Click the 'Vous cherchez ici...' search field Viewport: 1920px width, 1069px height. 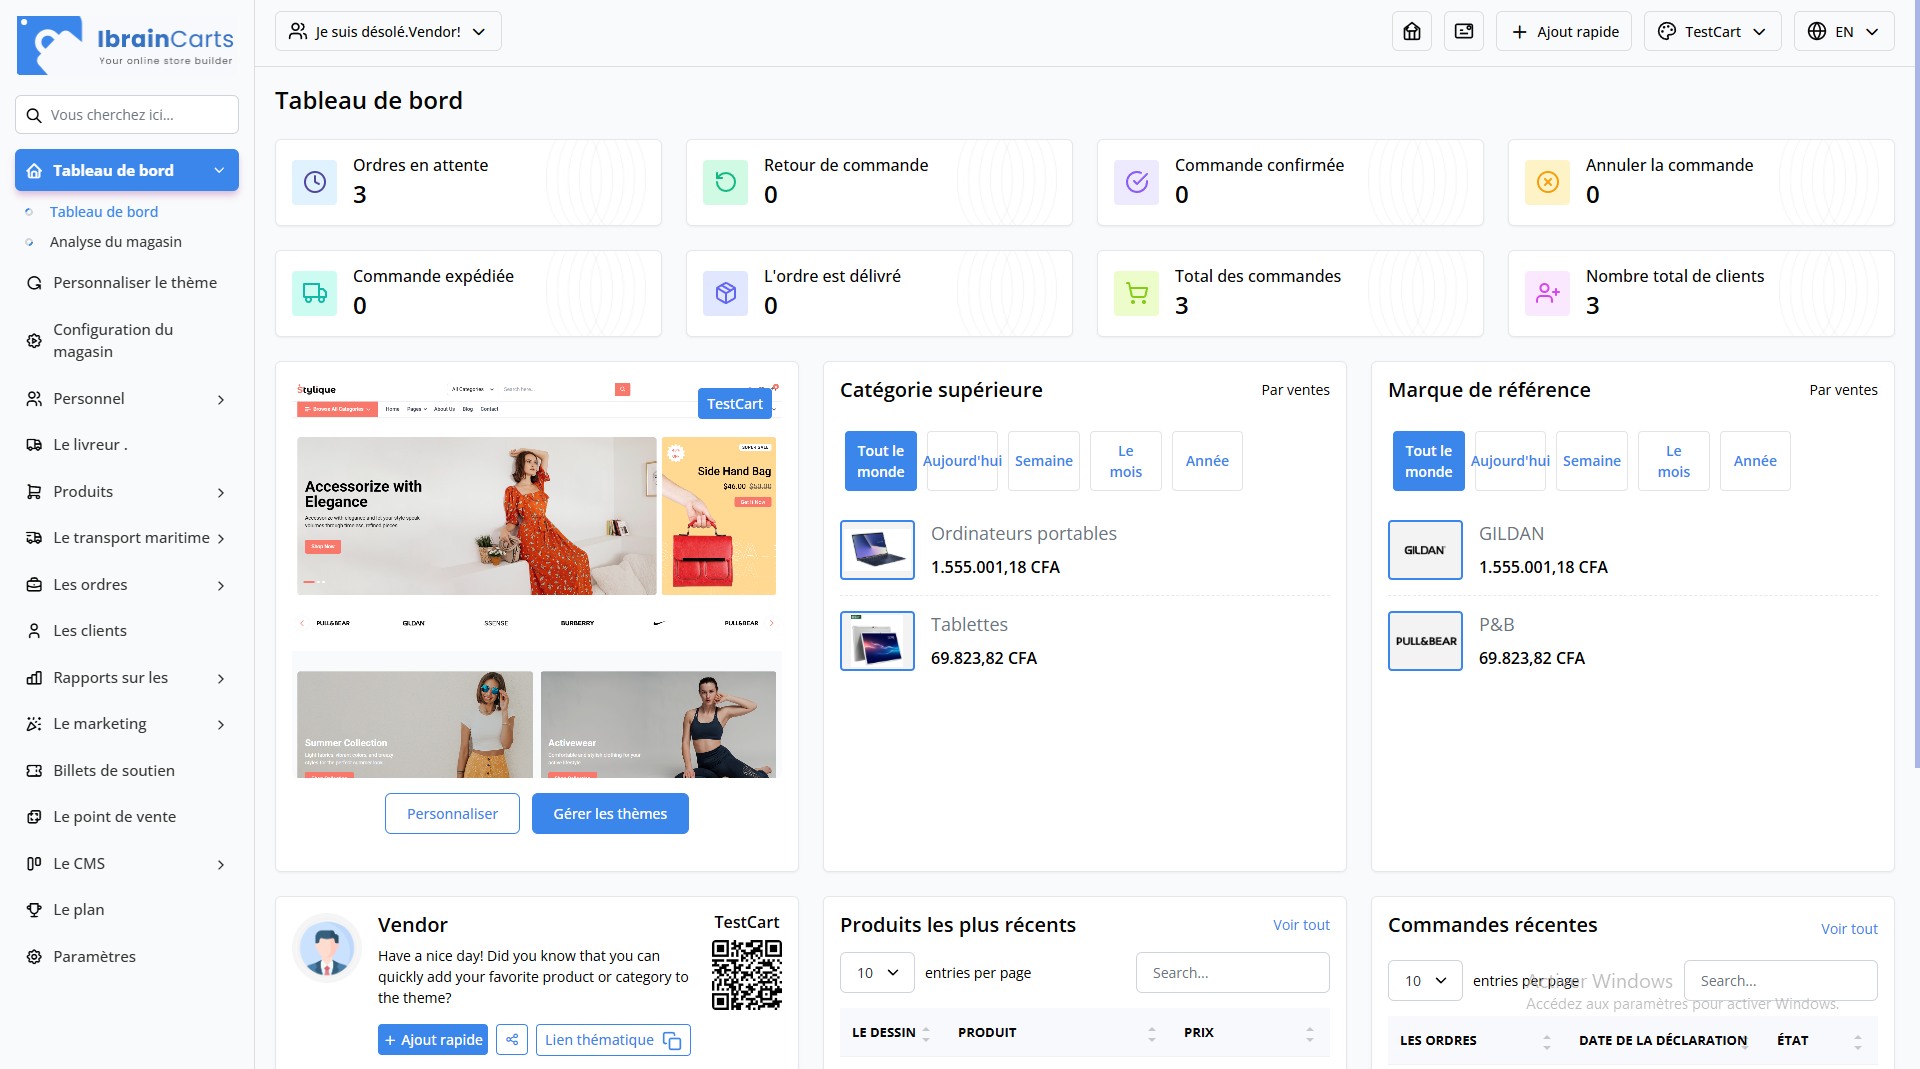[x=127, y=115]
